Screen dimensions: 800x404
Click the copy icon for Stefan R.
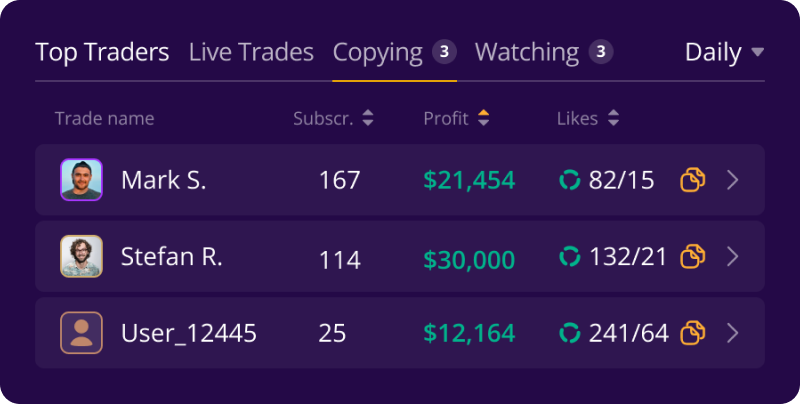coord(693,256)
